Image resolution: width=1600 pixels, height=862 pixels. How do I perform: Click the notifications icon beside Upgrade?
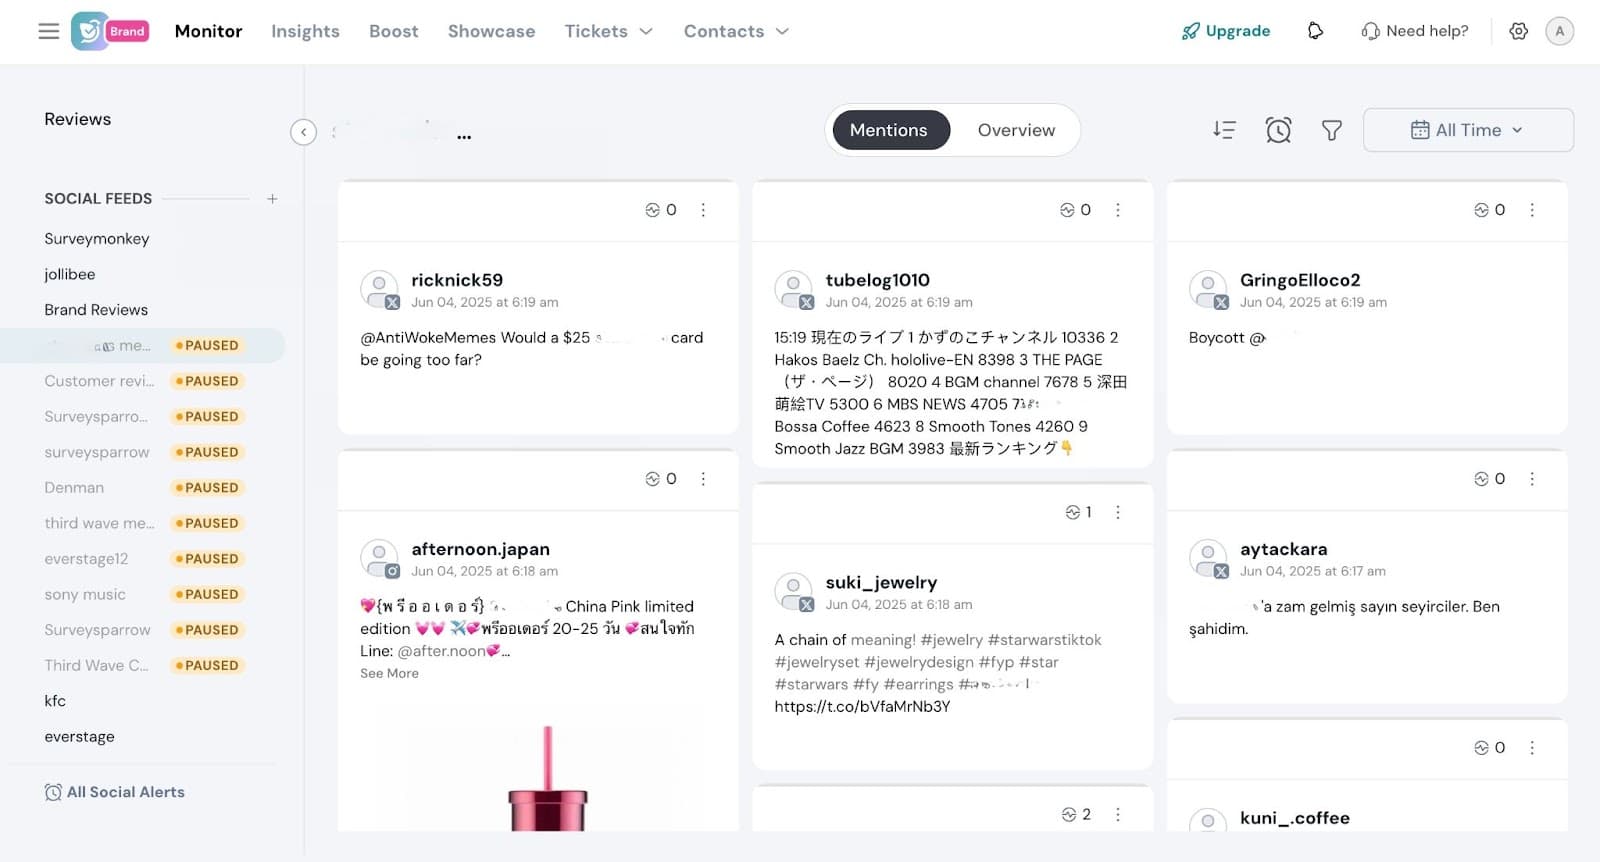1315,31
